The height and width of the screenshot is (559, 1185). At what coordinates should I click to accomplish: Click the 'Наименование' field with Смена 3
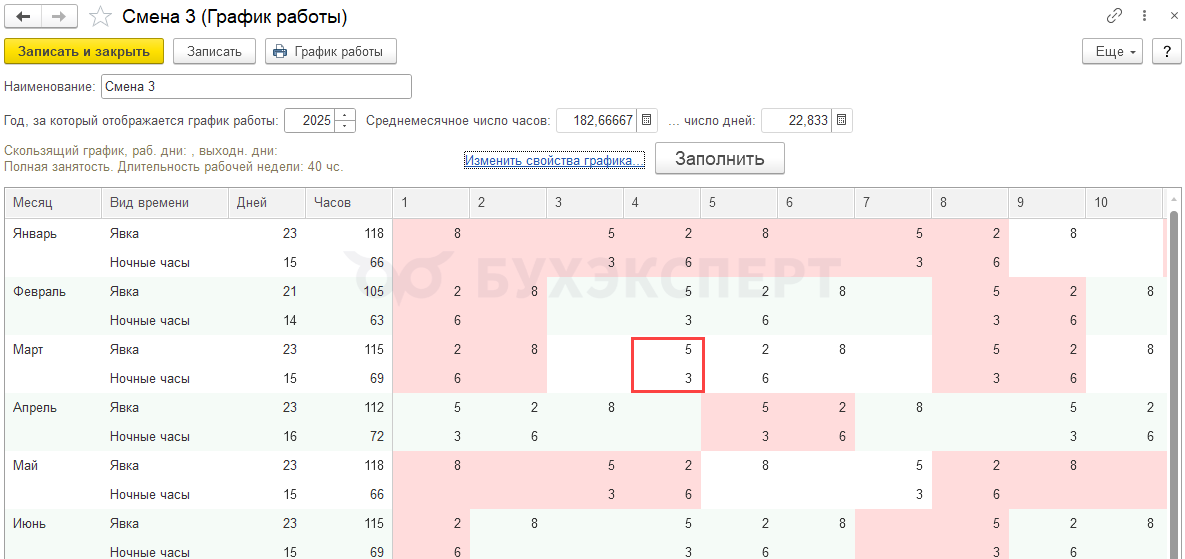256,87
